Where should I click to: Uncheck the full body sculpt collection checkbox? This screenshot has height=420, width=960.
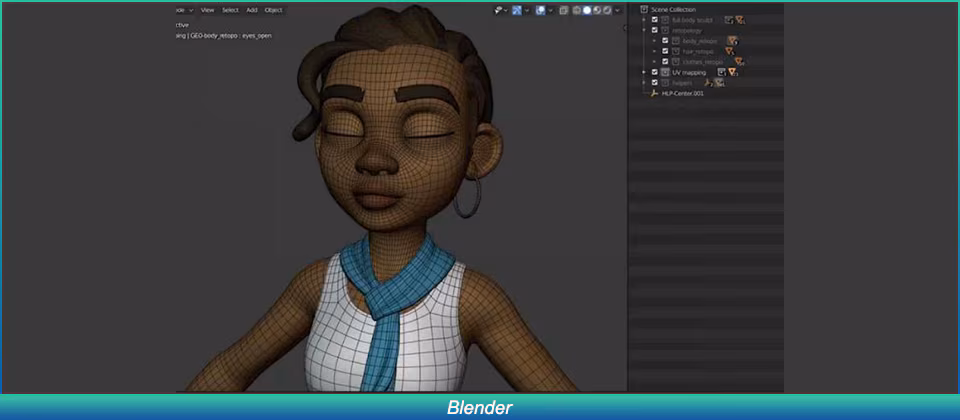pyautogui.click(x=654, y=20)
